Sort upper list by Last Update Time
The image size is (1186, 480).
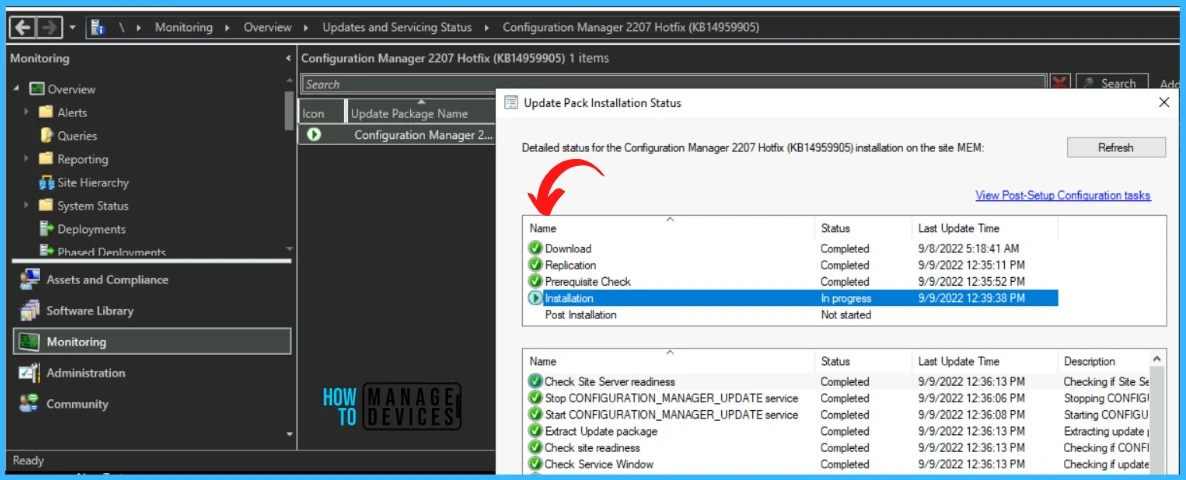tap(984, 228)
